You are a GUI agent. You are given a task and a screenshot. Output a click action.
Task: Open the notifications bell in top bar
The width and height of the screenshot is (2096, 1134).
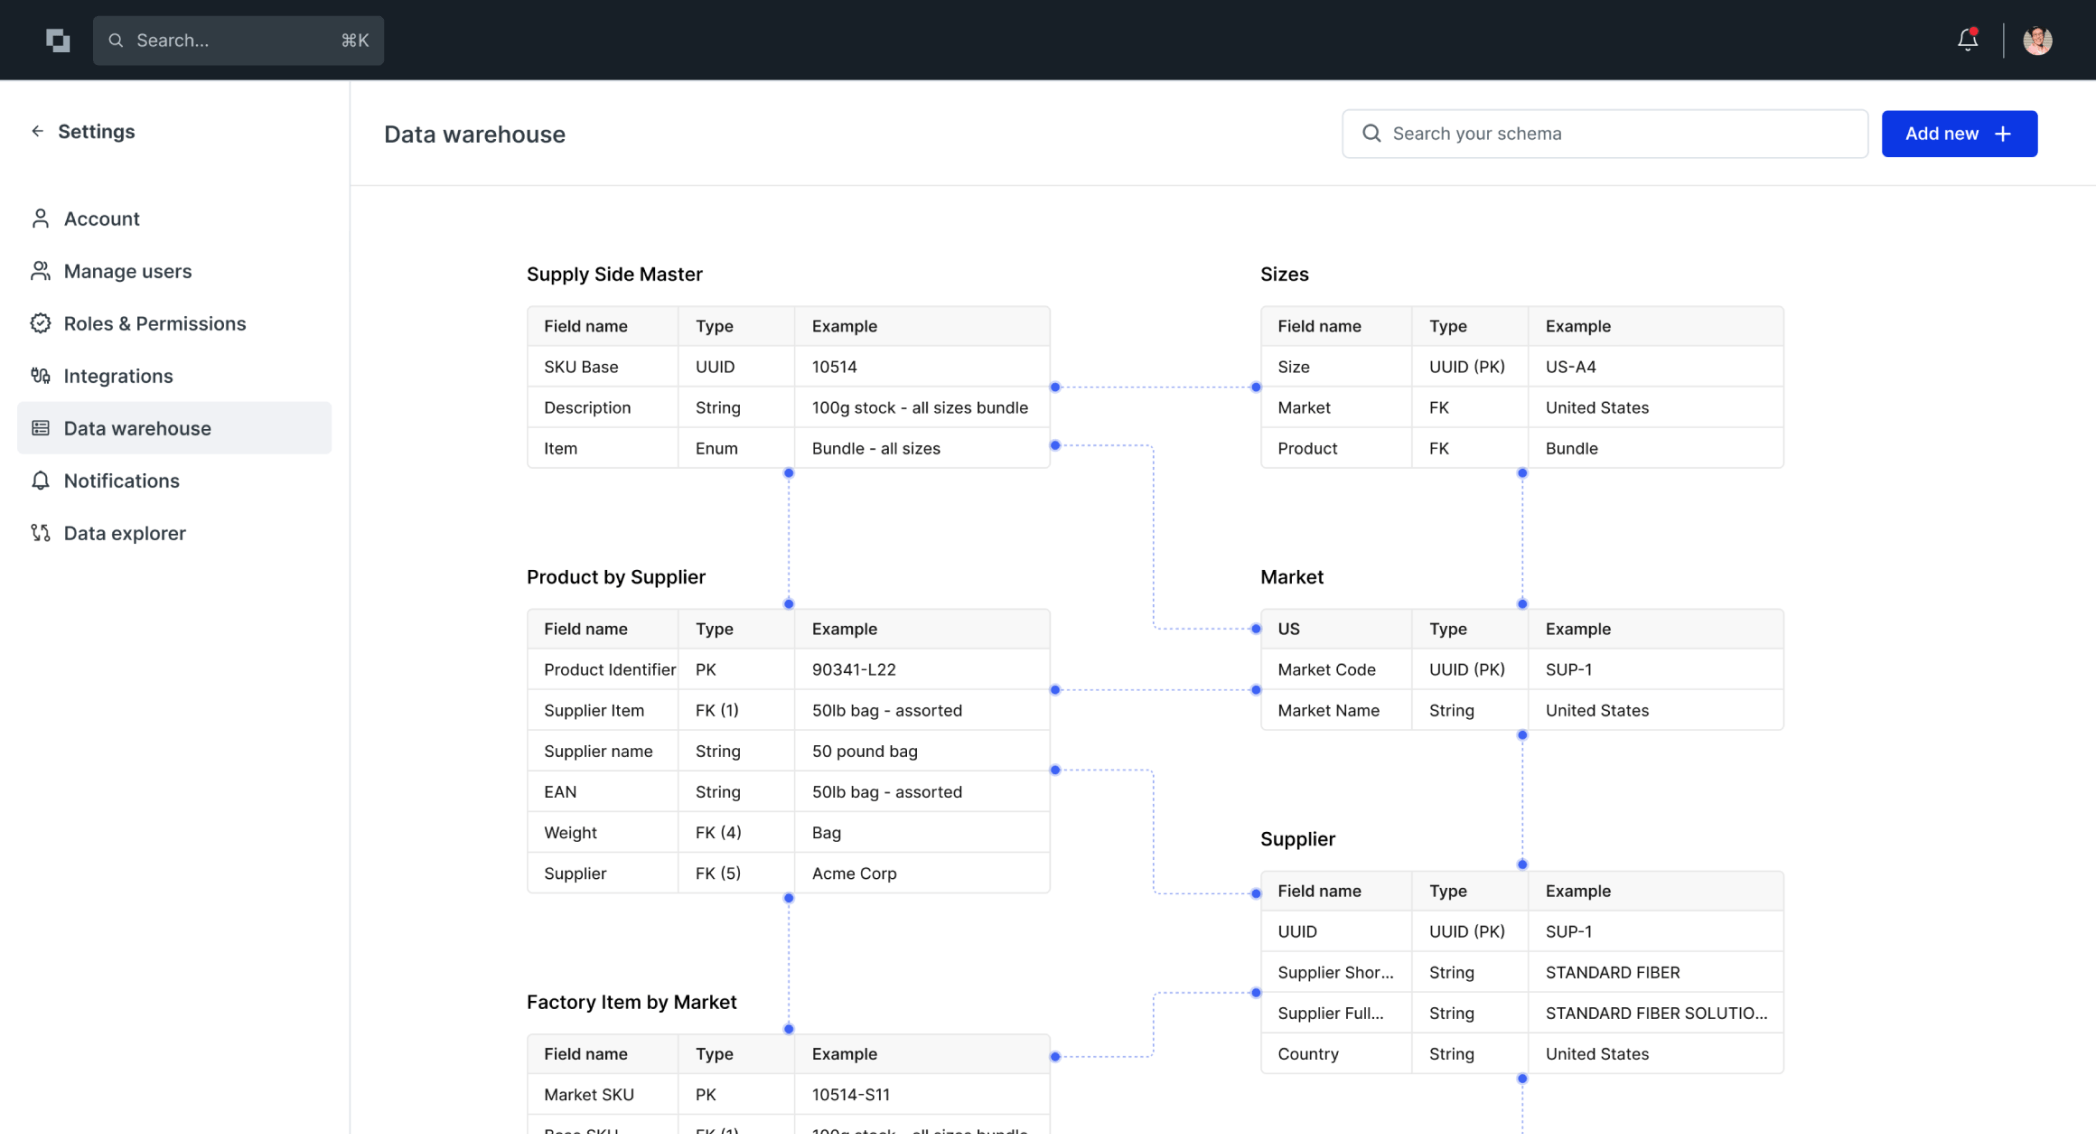(x=1967, y=40)
